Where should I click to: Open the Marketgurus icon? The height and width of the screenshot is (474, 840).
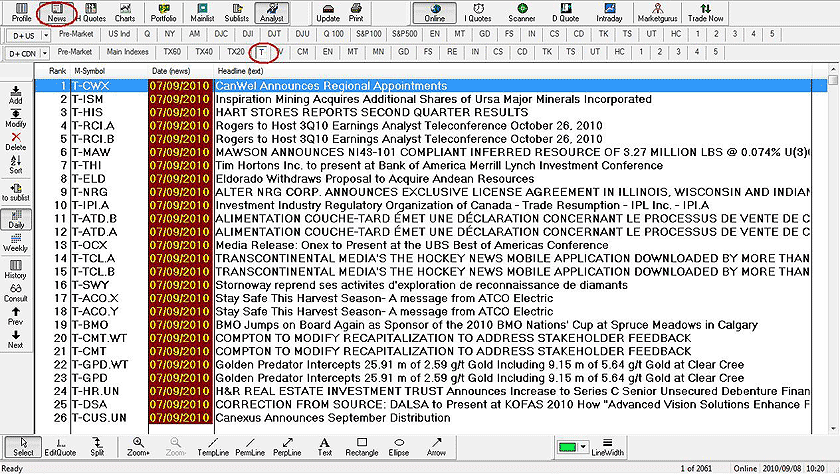pos(657,13)
